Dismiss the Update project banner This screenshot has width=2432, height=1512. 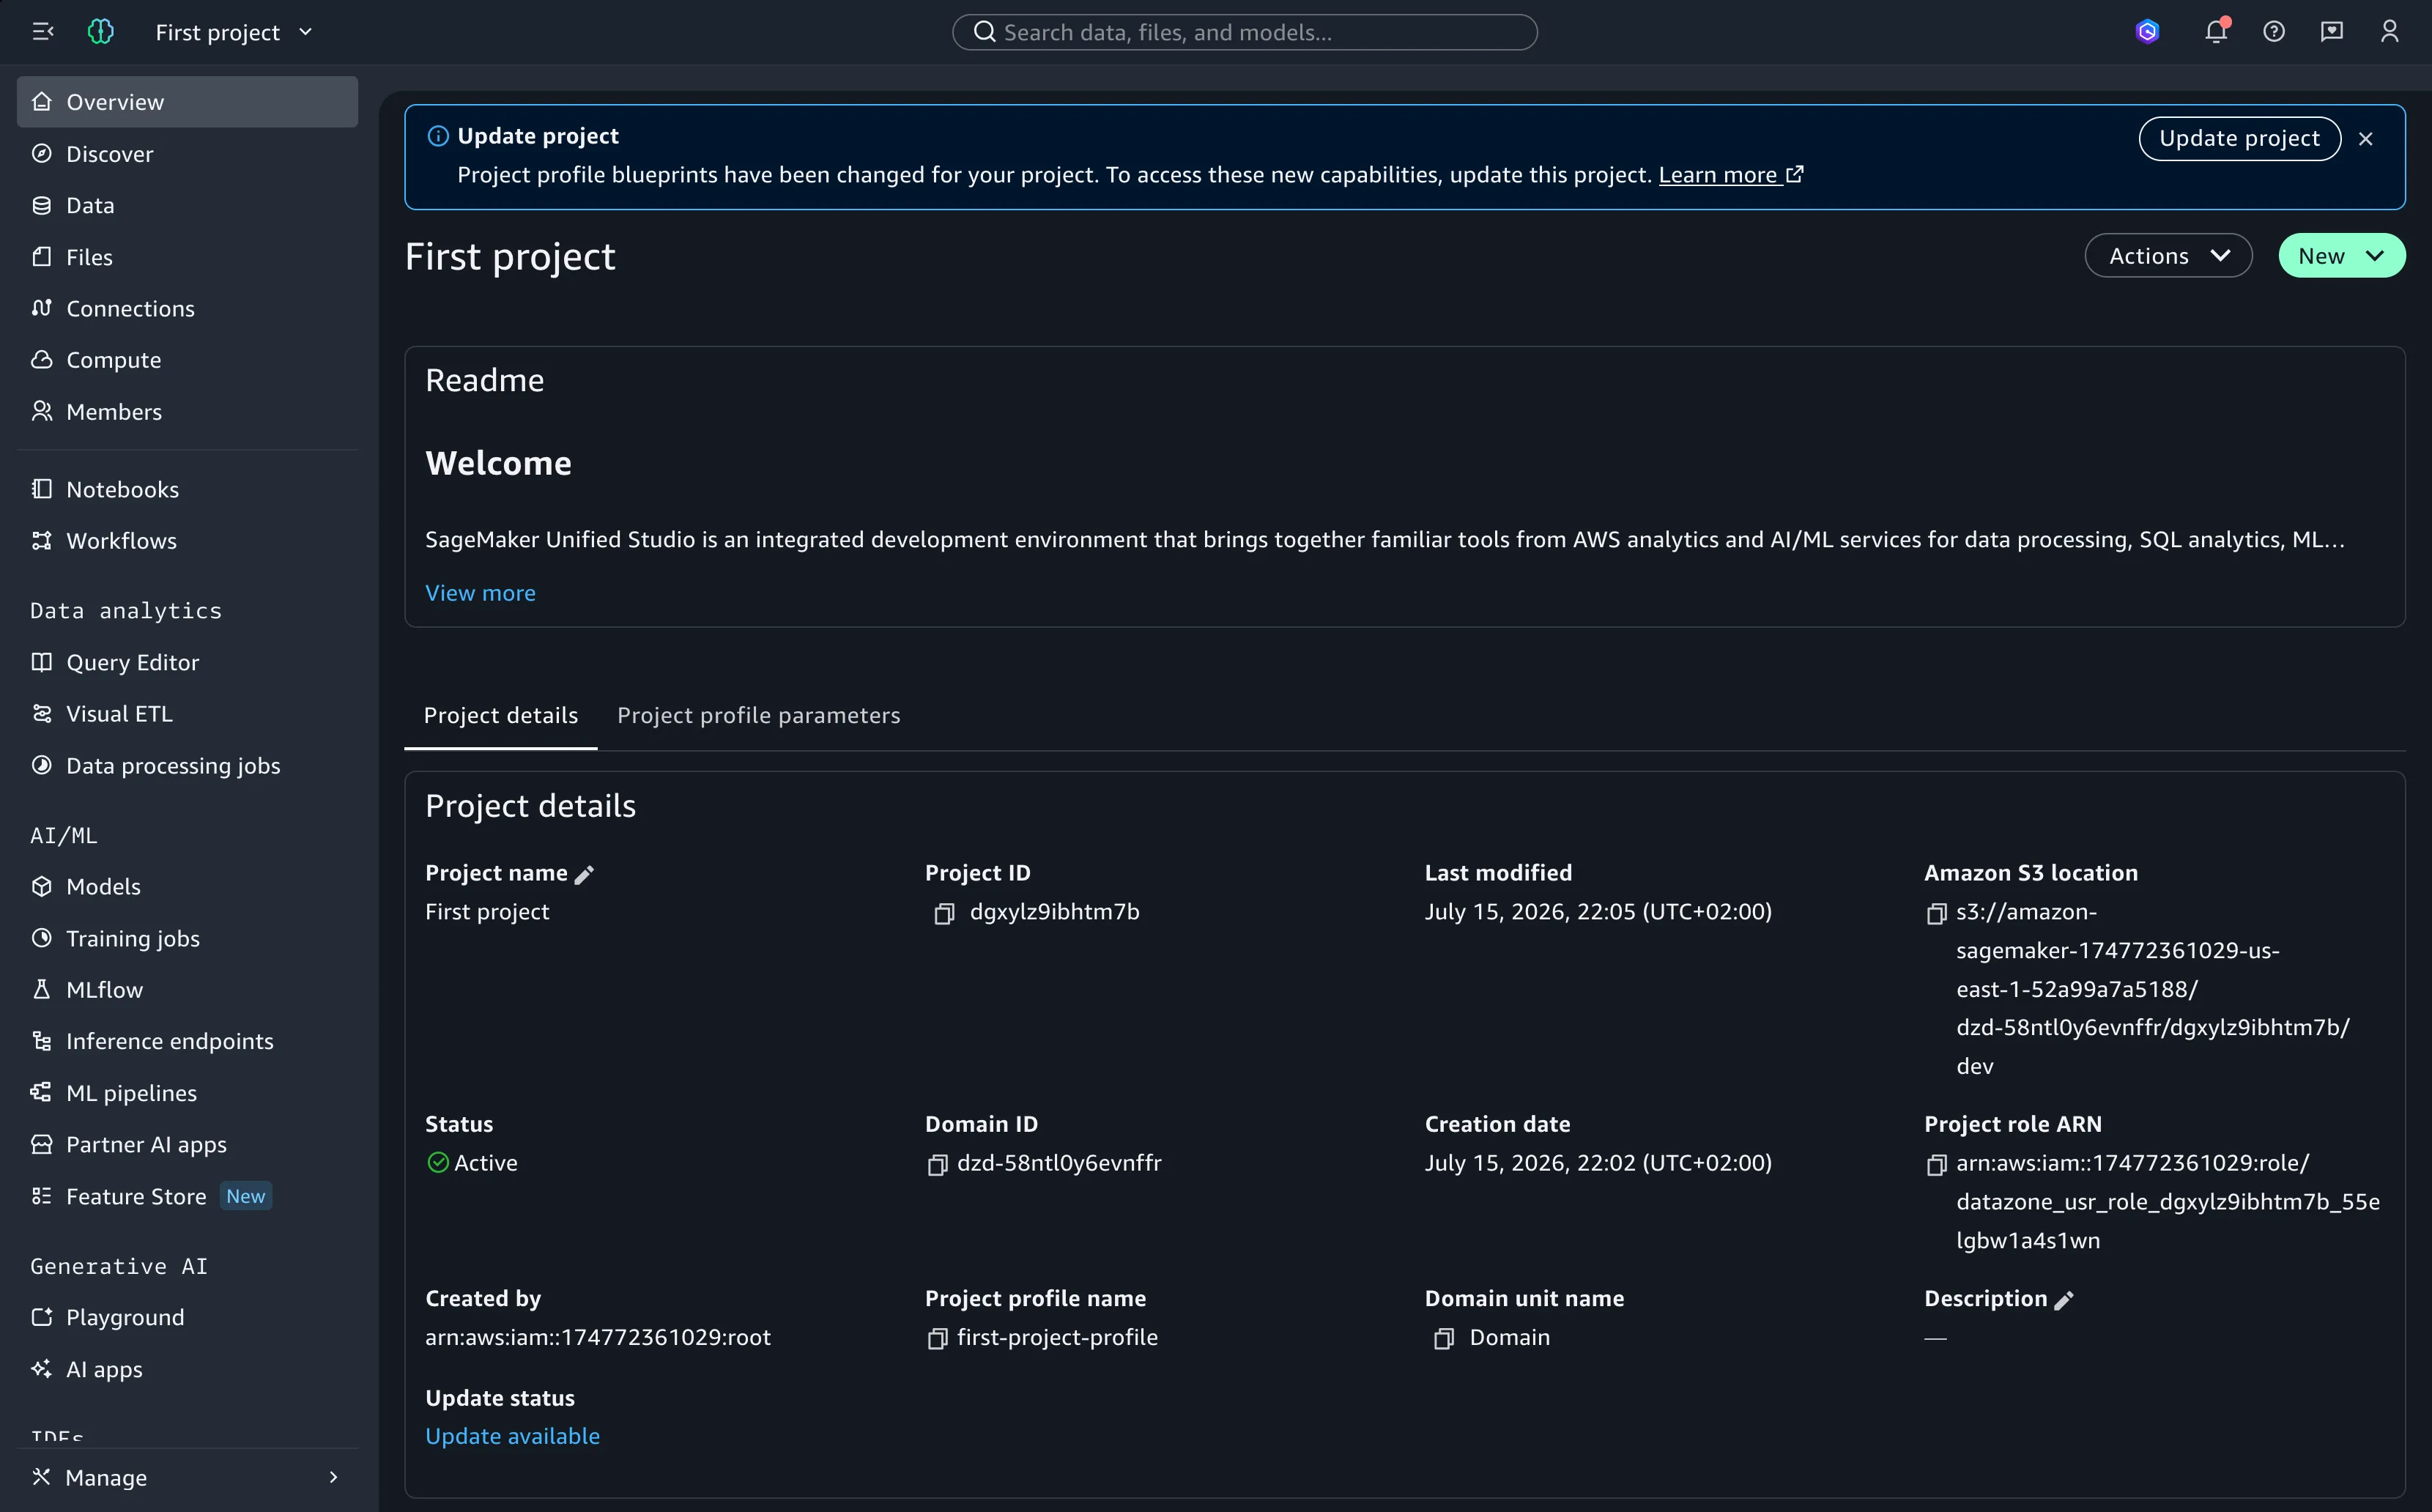click(x=2365, y=139)
